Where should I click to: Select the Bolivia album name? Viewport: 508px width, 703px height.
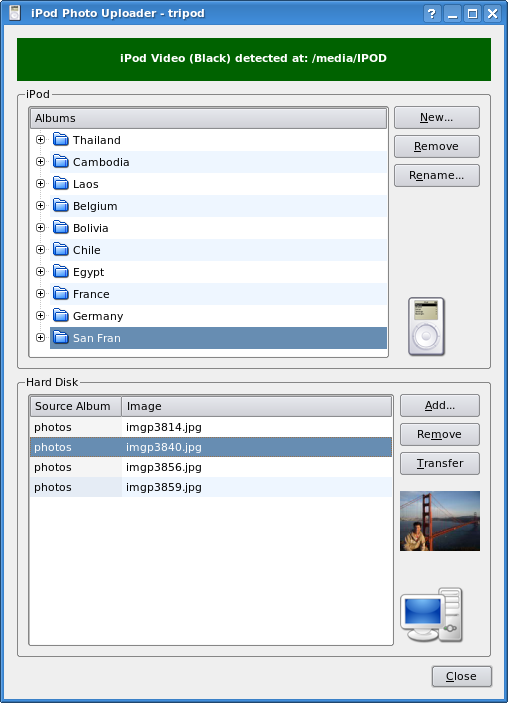(x=91, y=228)
